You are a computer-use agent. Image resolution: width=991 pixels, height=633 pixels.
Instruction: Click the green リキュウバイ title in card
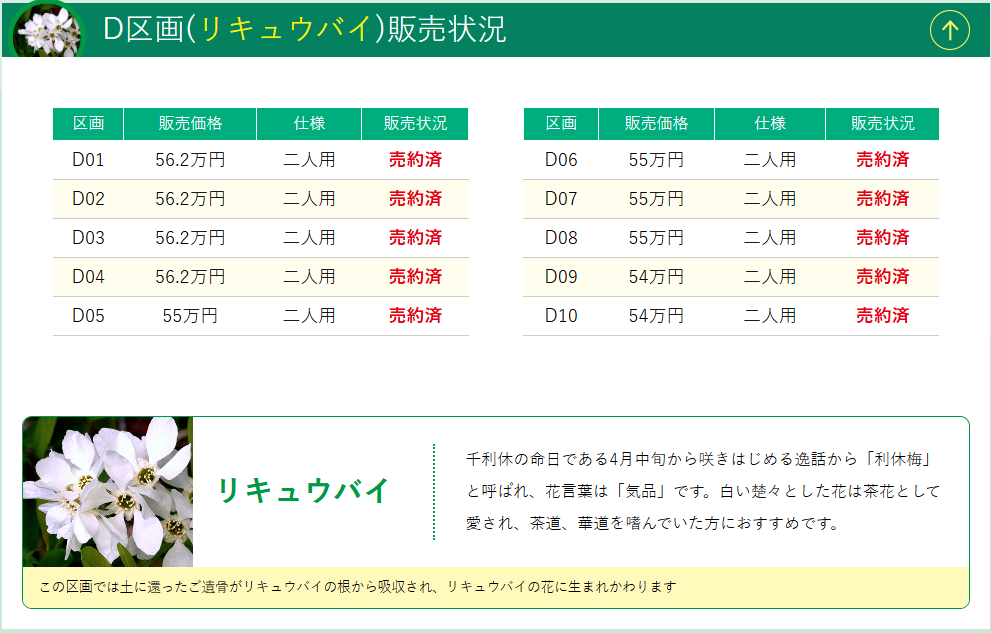[302, 491]
